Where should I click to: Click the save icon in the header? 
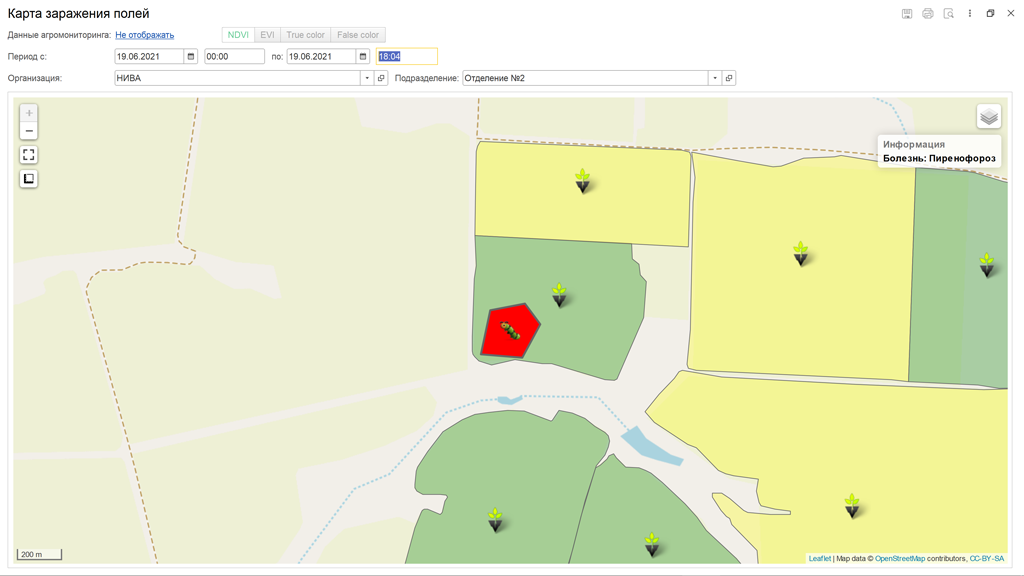pyautogui.click(x=907, y=14)
